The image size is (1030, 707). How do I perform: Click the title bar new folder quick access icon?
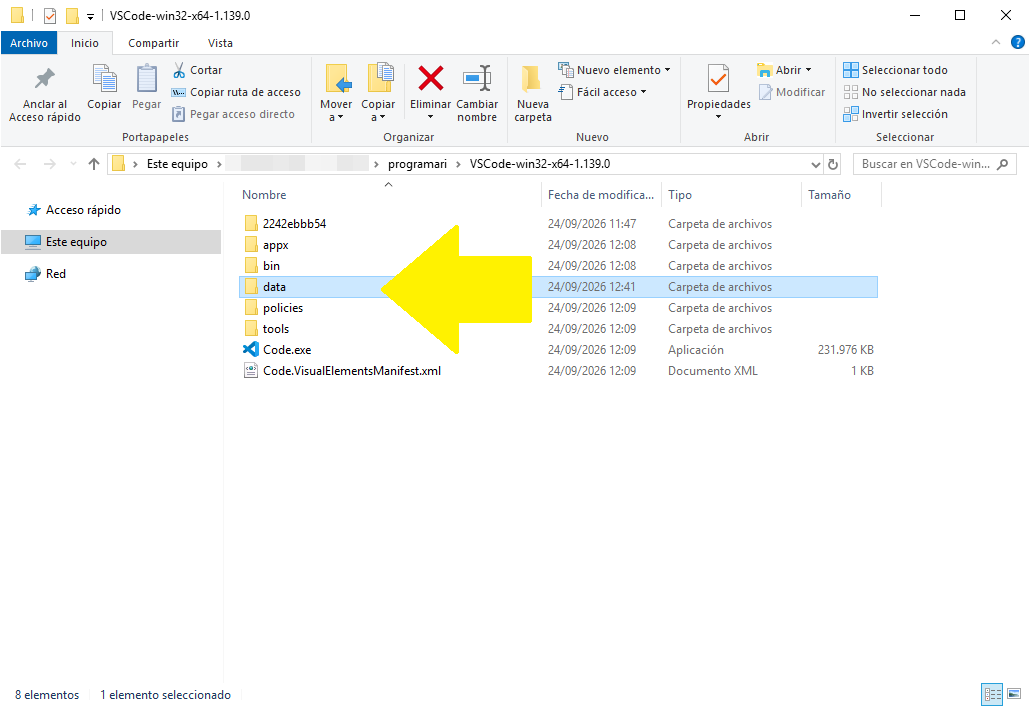point(72,15)
